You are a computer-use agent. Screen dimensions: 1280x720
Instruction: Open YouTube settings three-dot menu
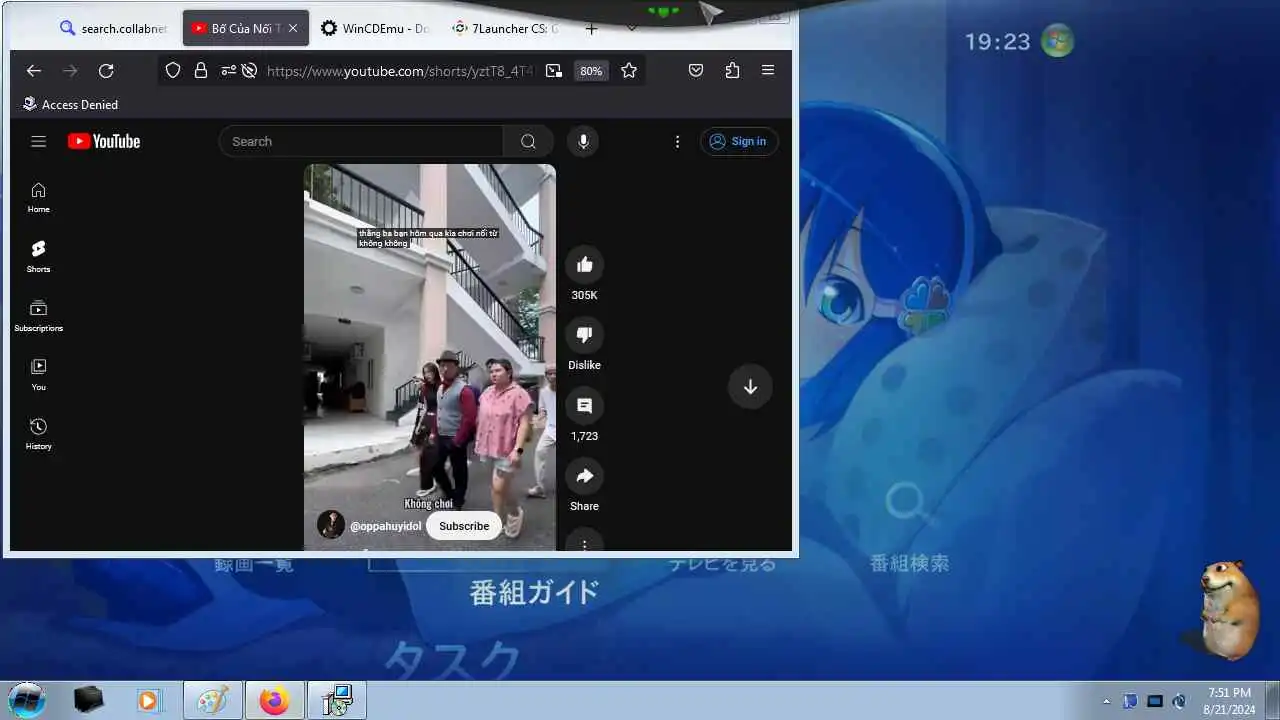(677, 141)
